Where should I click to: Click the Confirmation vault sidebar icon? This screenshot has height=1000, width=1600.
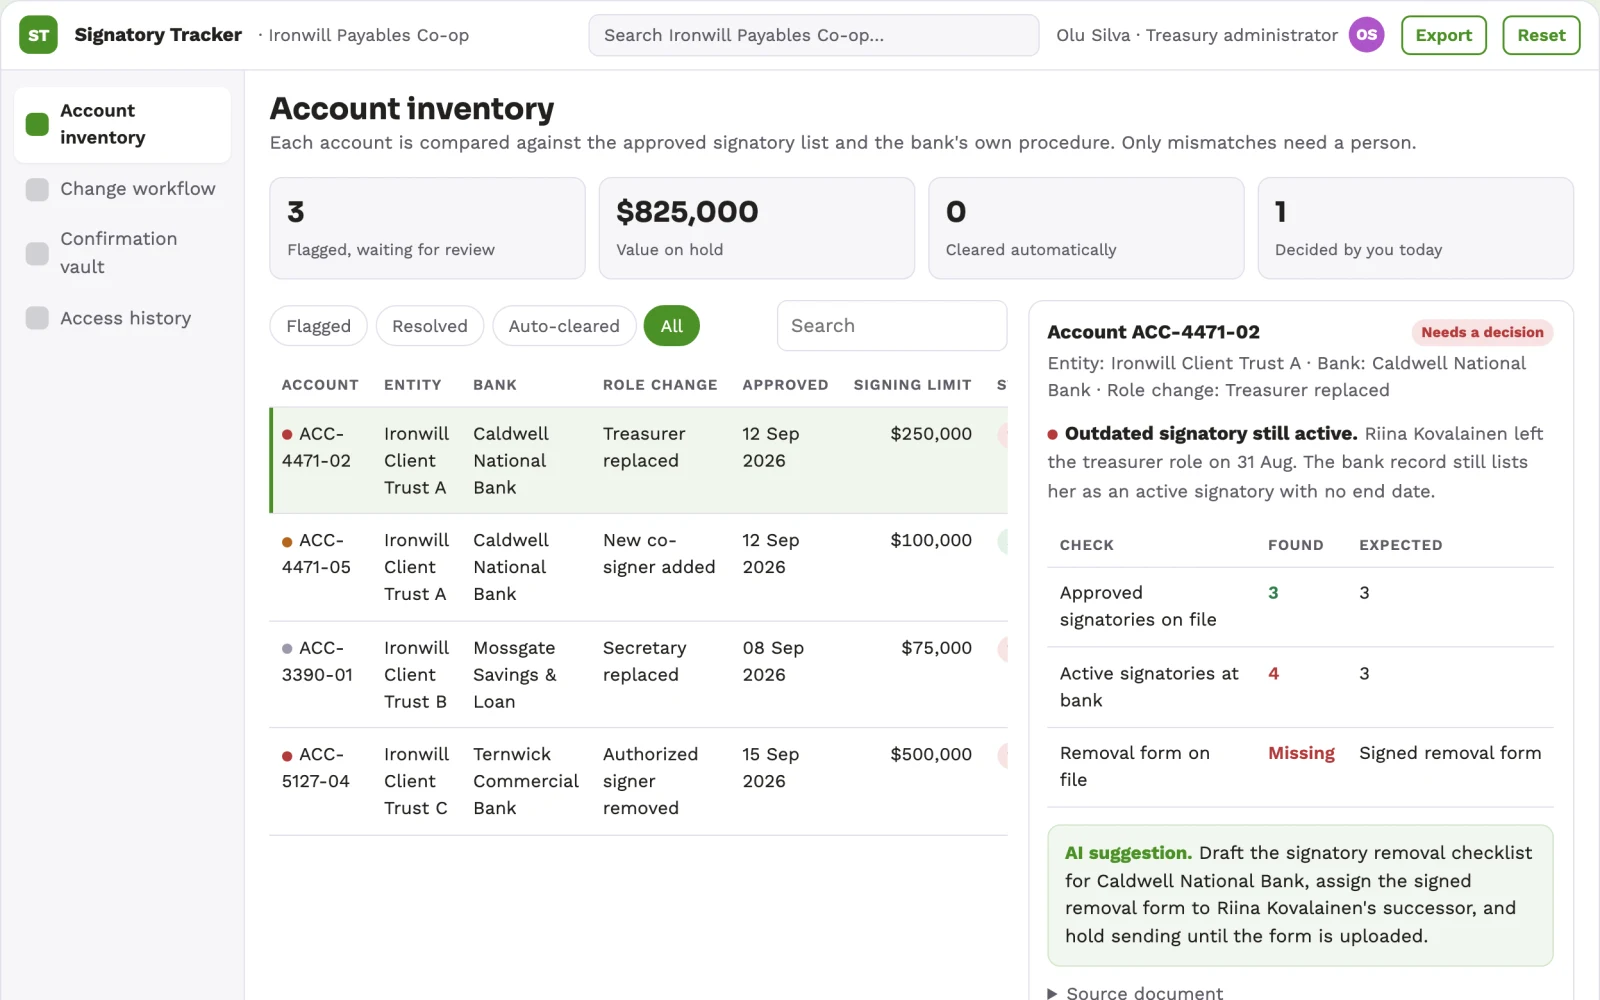click(37, 253)
